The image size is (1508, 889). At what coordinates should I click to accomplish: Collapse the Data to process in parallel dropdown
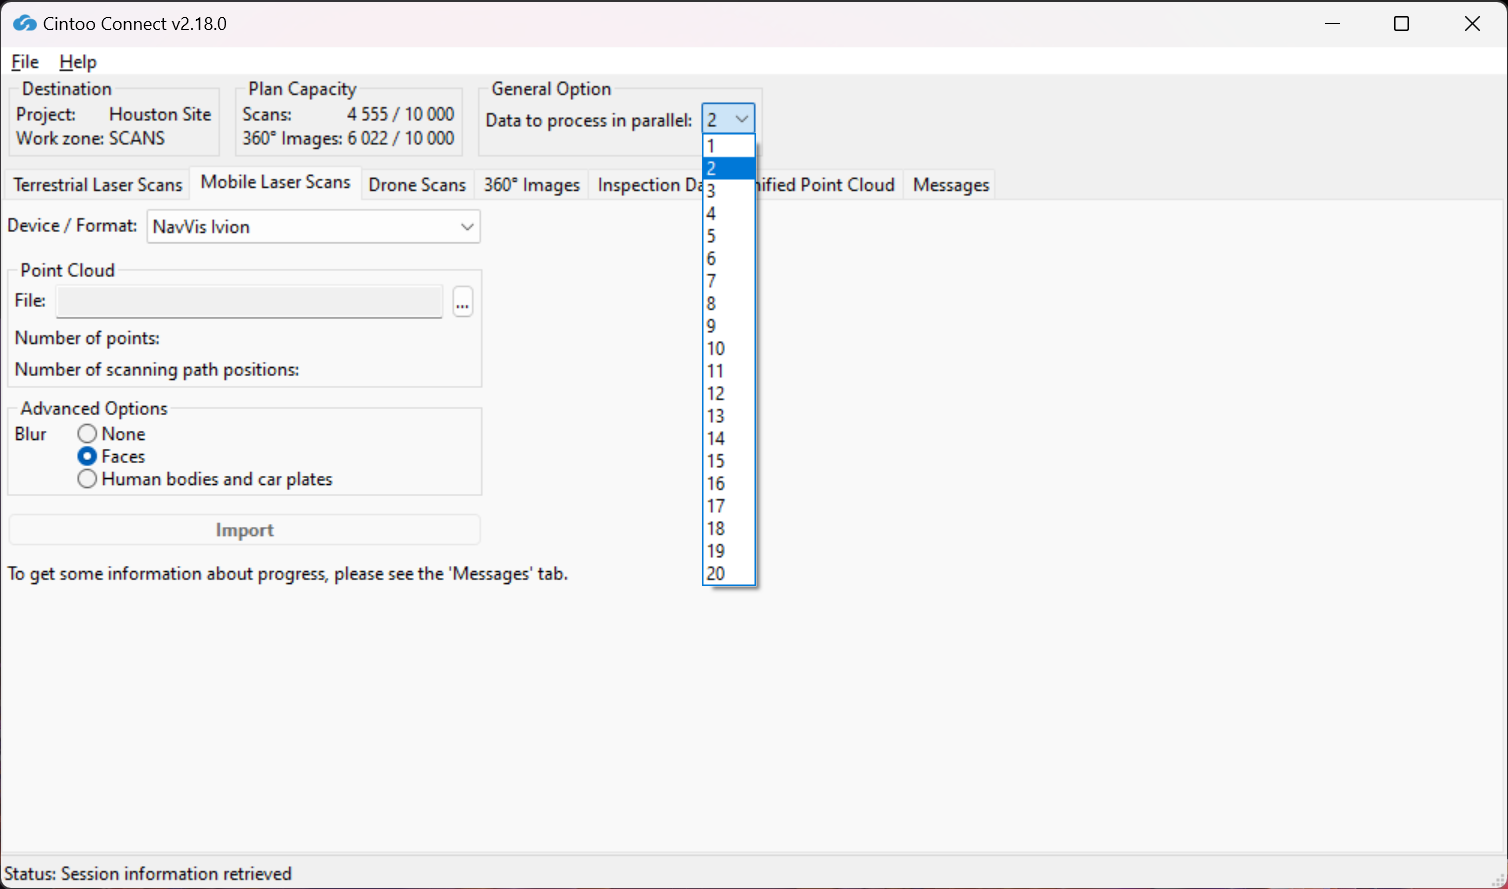pyautogui.click(x=728, y=120)
